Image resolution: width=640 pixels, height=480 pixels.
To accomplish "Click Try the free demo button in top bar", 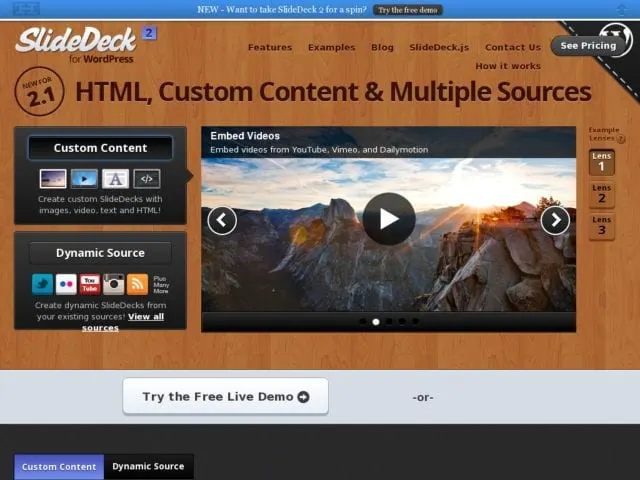I will pos(408,10).
